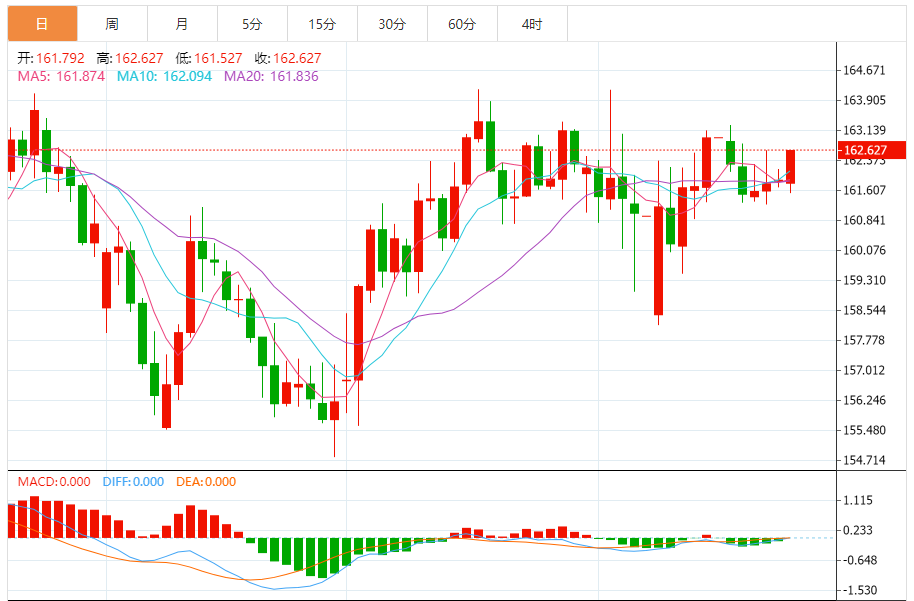Select the 日 daily timeframe tab
Image resolution: width=914 pixels, height=601 pixels.
click(43, 24)
